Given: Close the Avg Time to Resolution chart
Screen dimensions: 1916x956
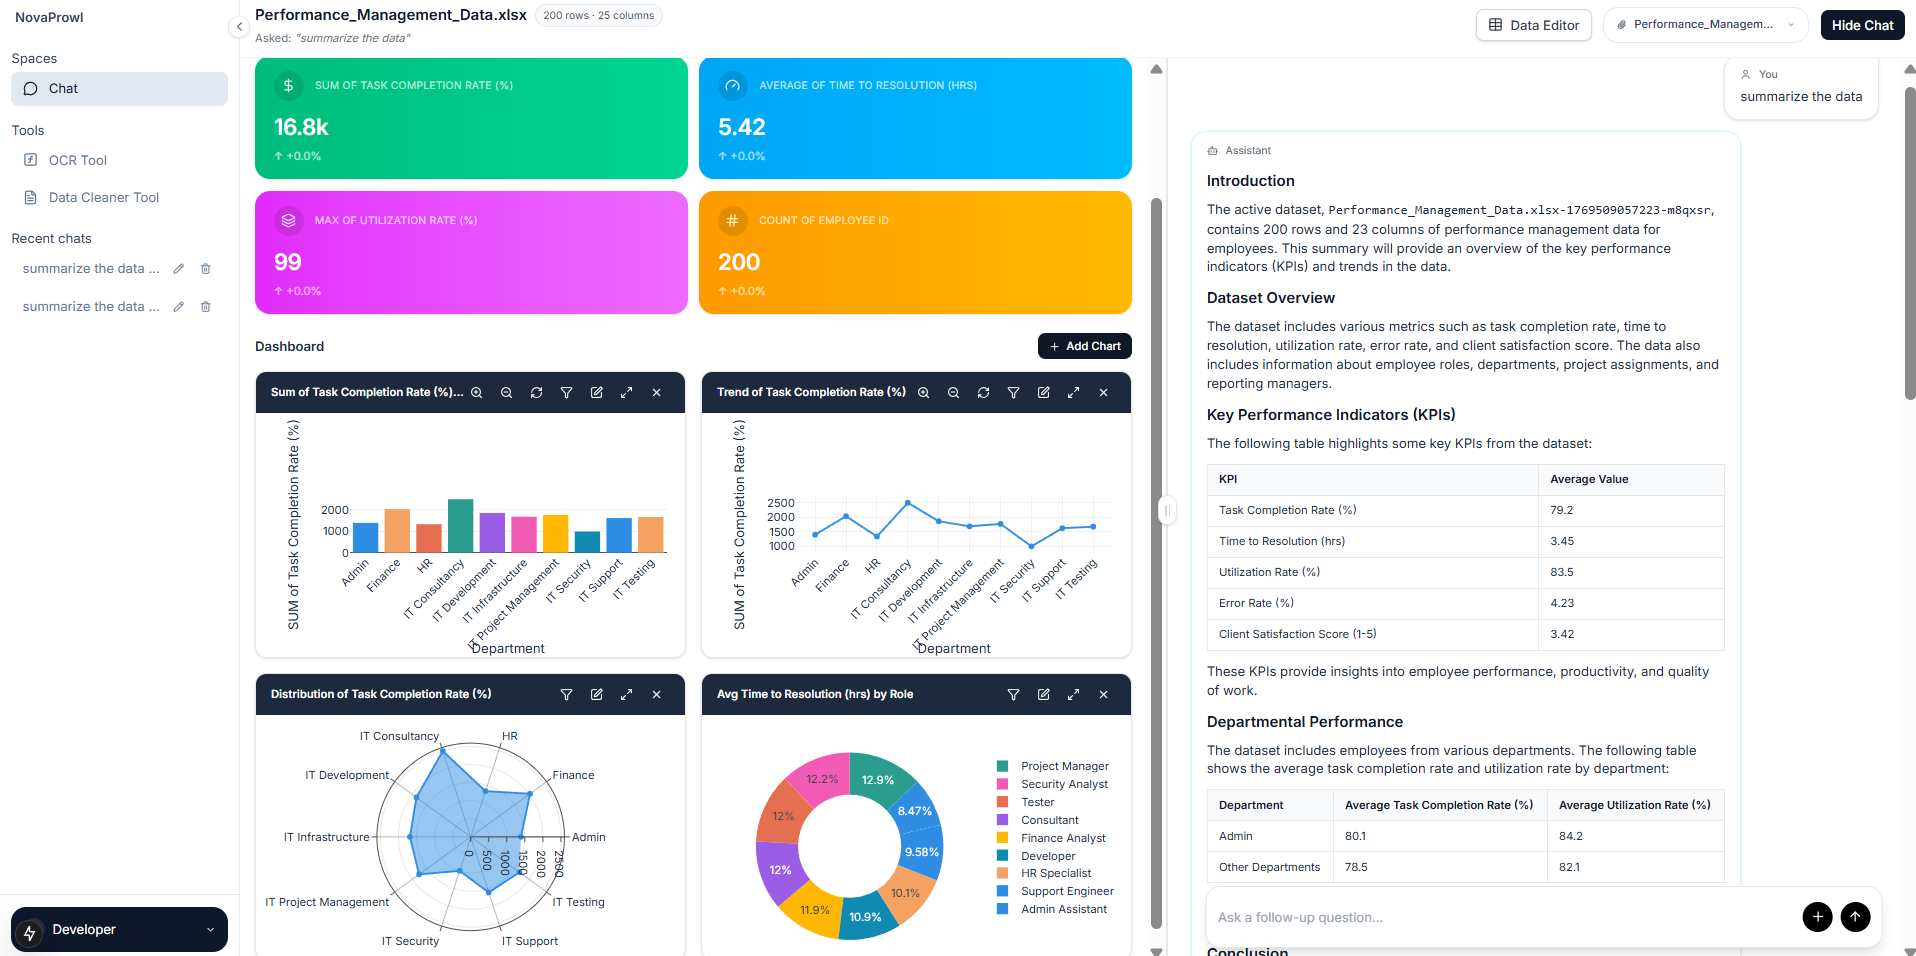Looking at the screenshot, I should (1103, 694).
